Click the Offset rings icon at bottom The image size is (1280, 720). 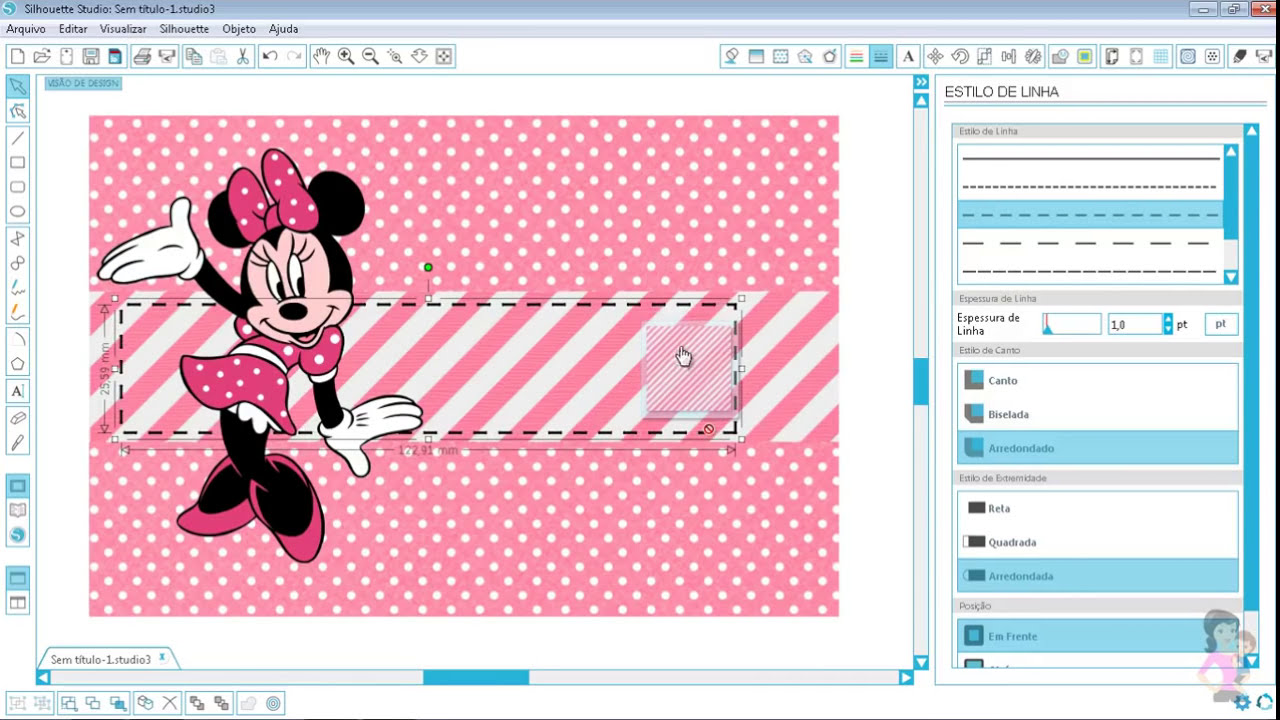273,703
